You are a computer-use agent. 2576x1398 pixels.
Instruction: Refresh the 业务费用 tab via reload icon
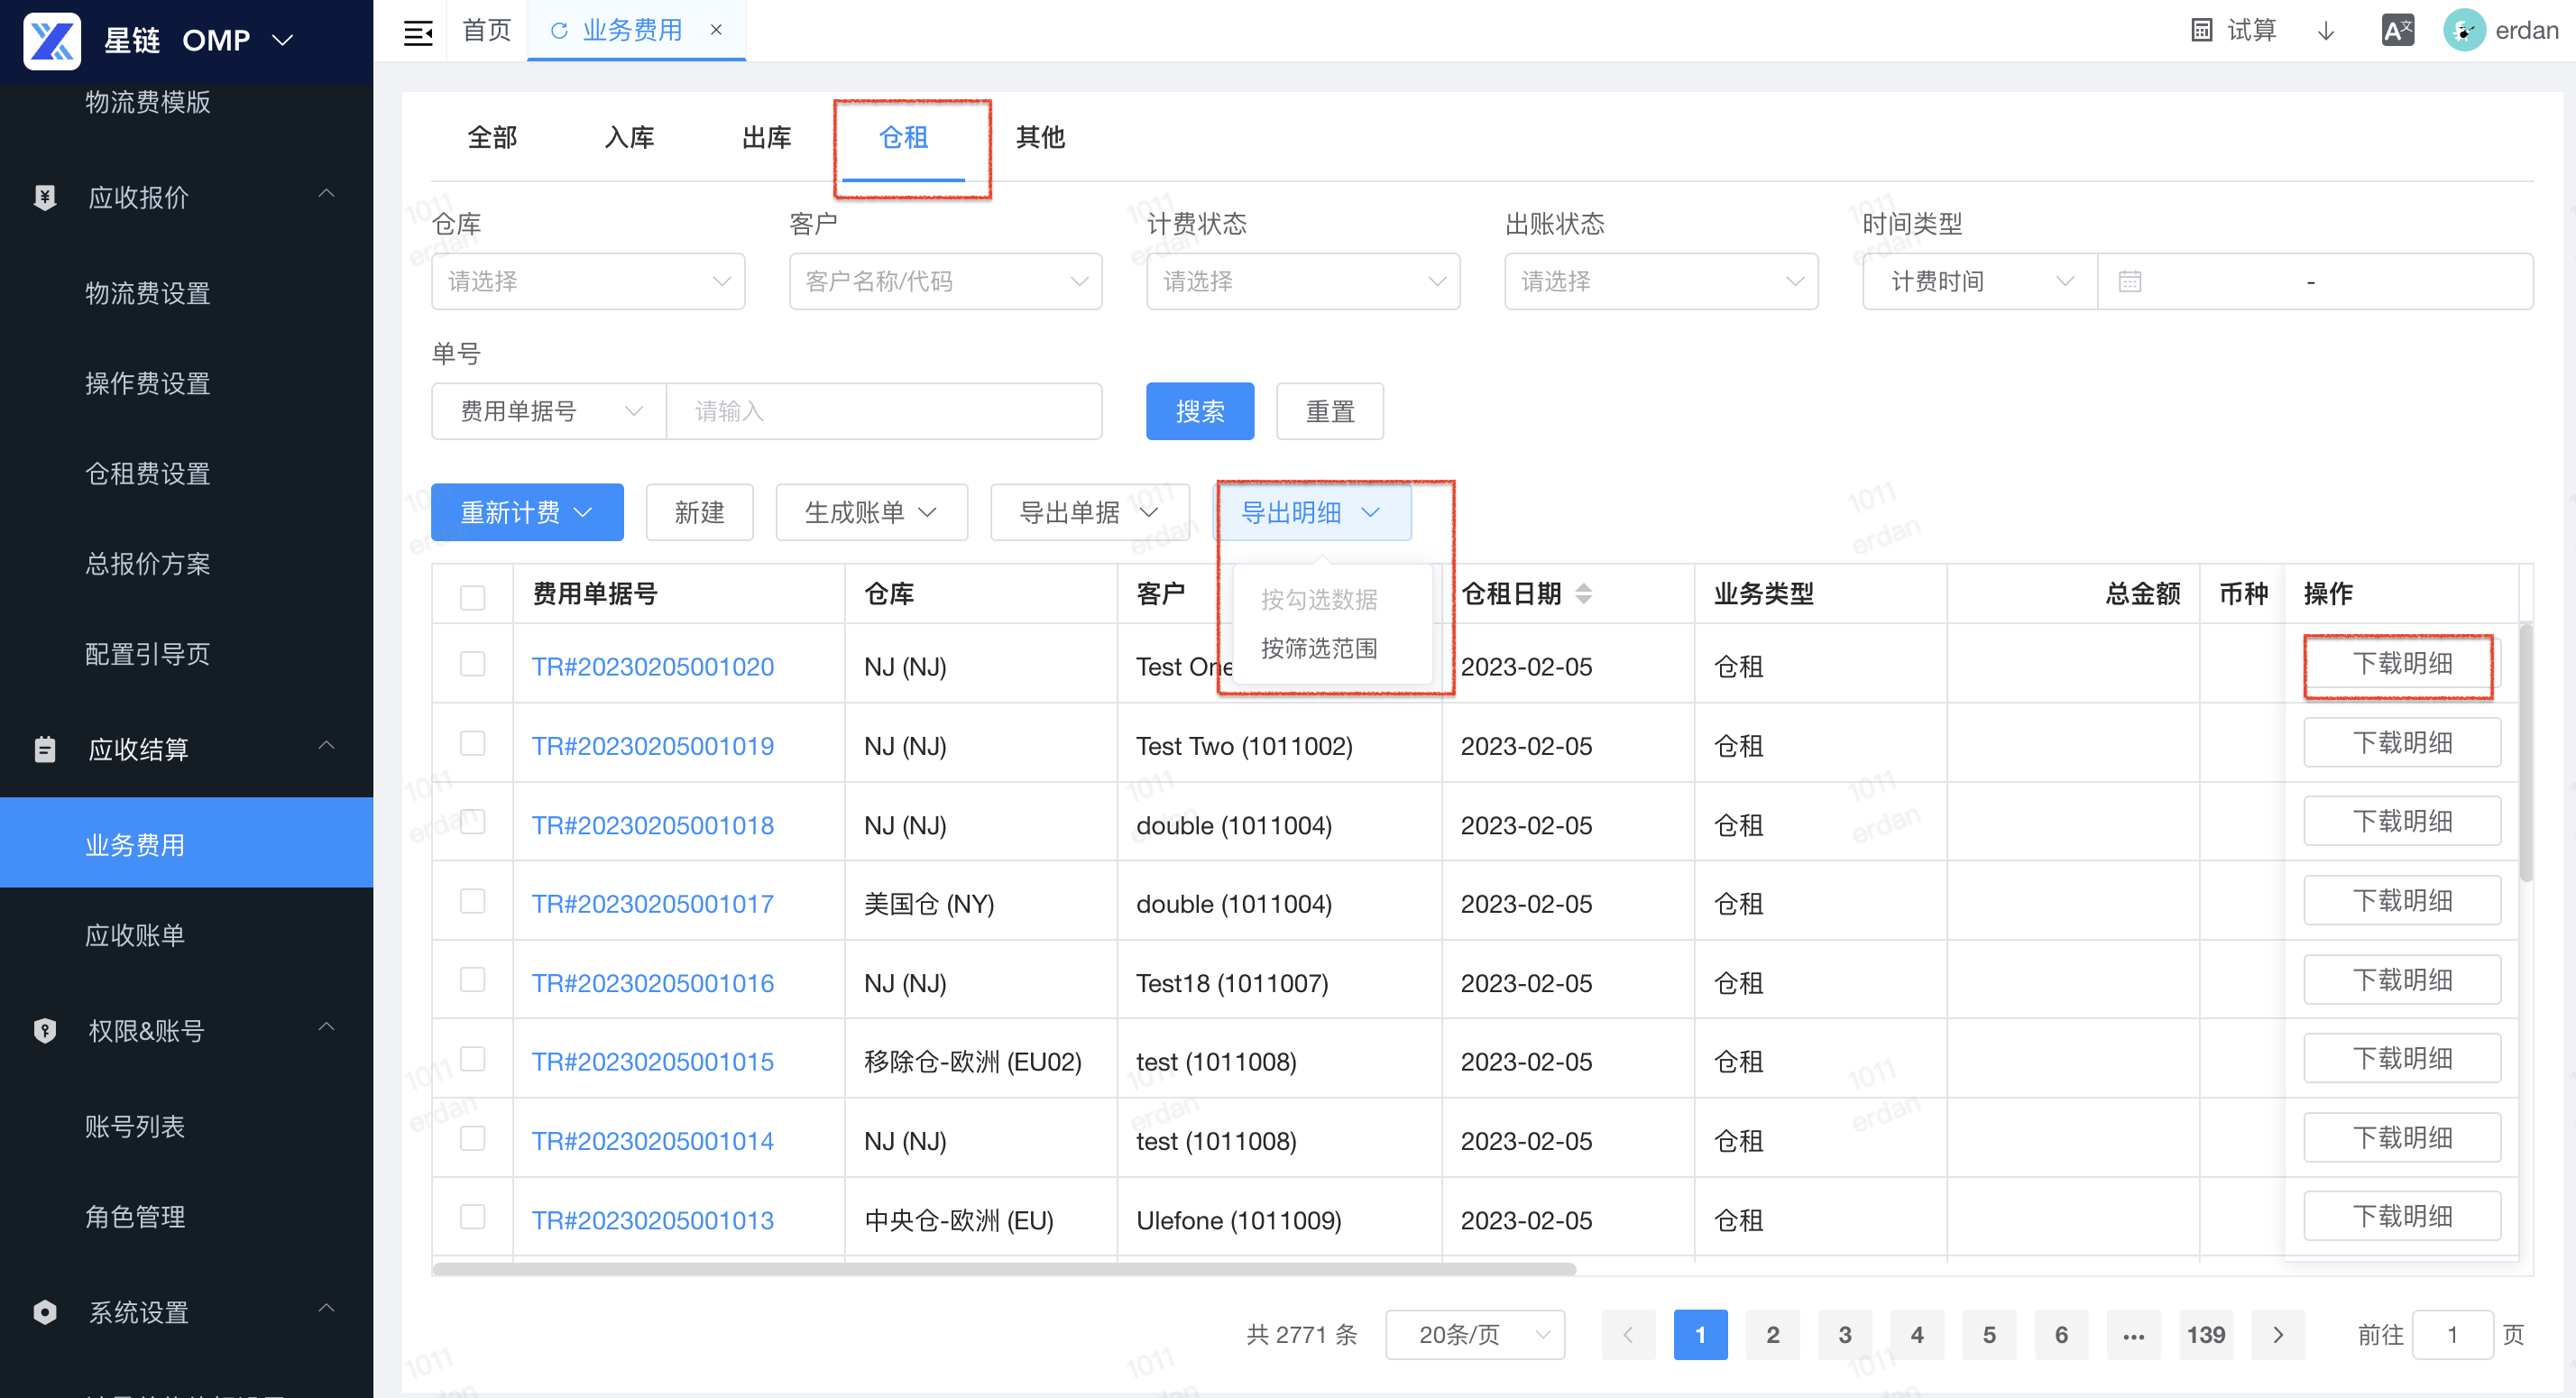click(x=559, y=31)
